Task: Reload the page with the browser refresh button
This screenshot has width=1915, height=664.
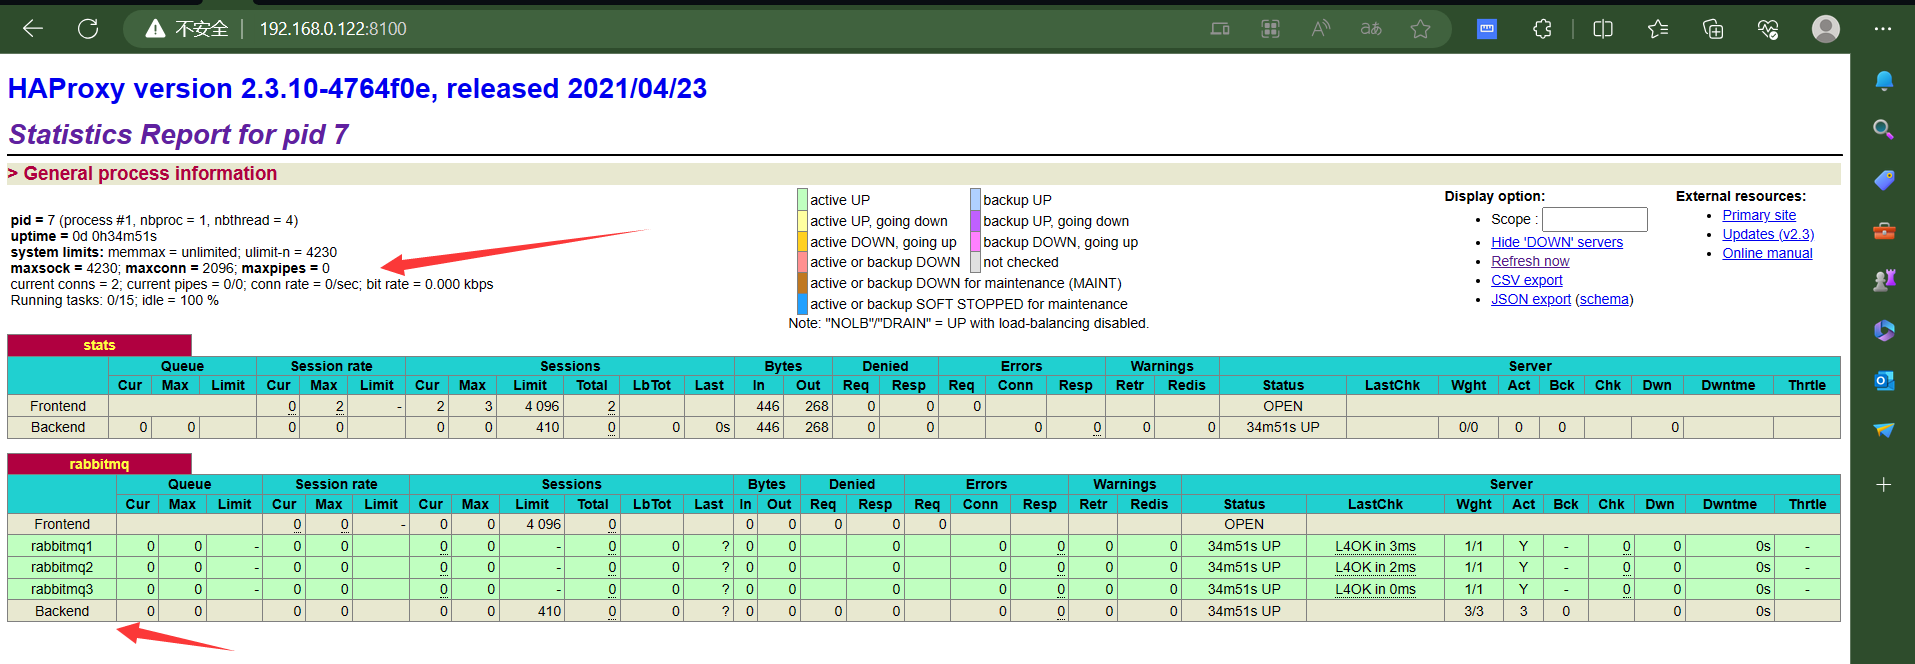Action: 88,29
